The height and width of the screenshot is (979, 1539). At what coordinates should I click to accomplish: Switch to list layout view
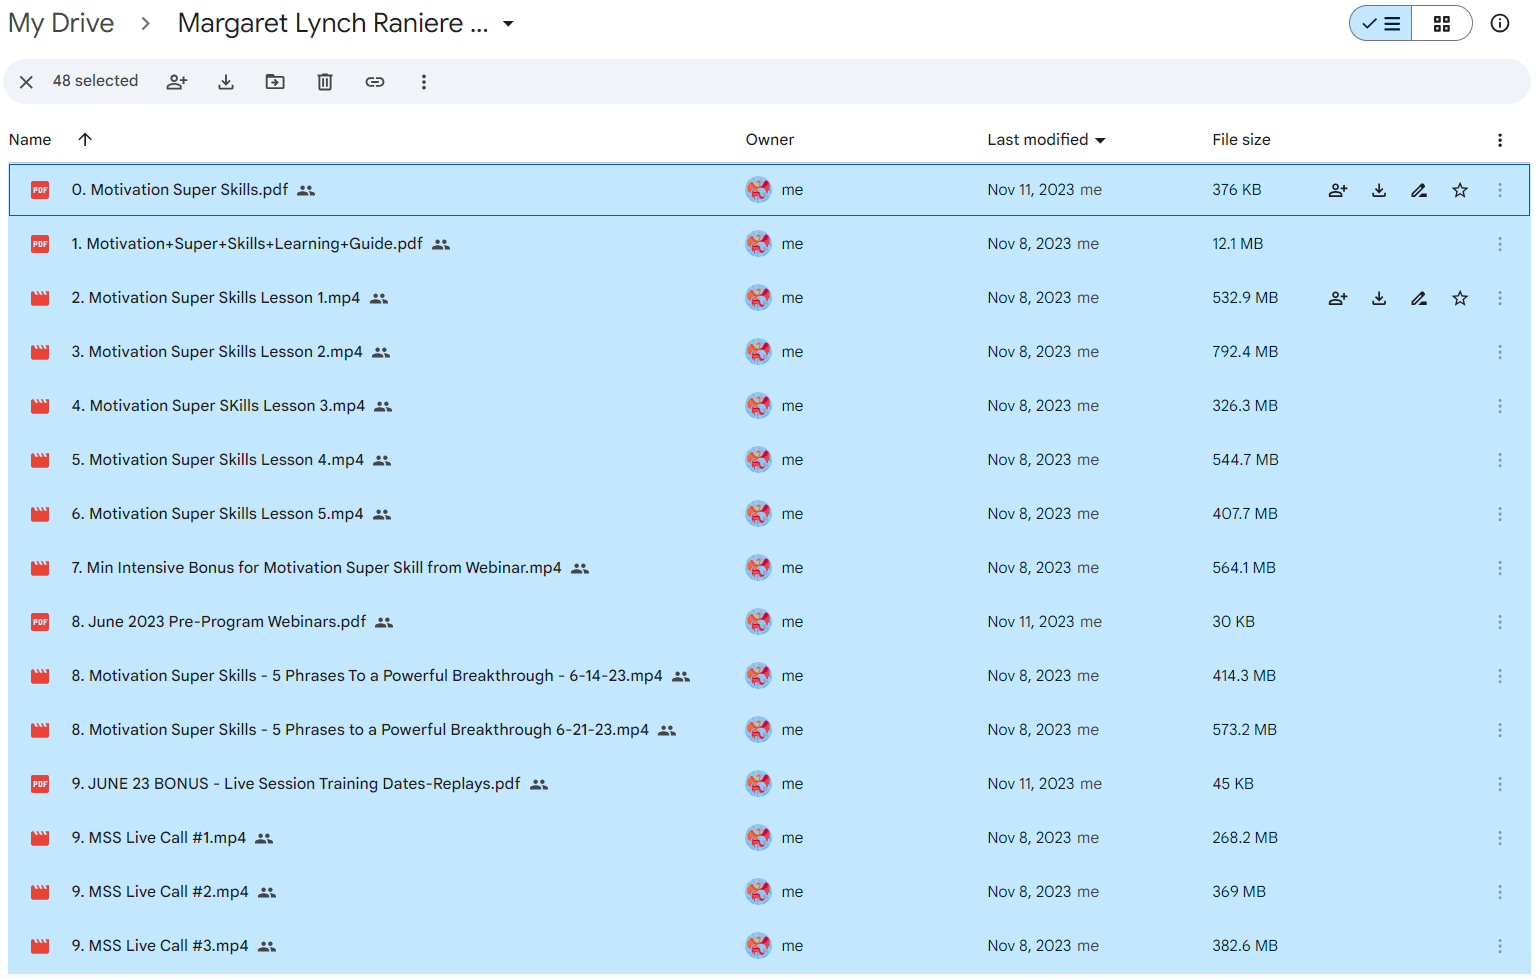(1381, 23)
